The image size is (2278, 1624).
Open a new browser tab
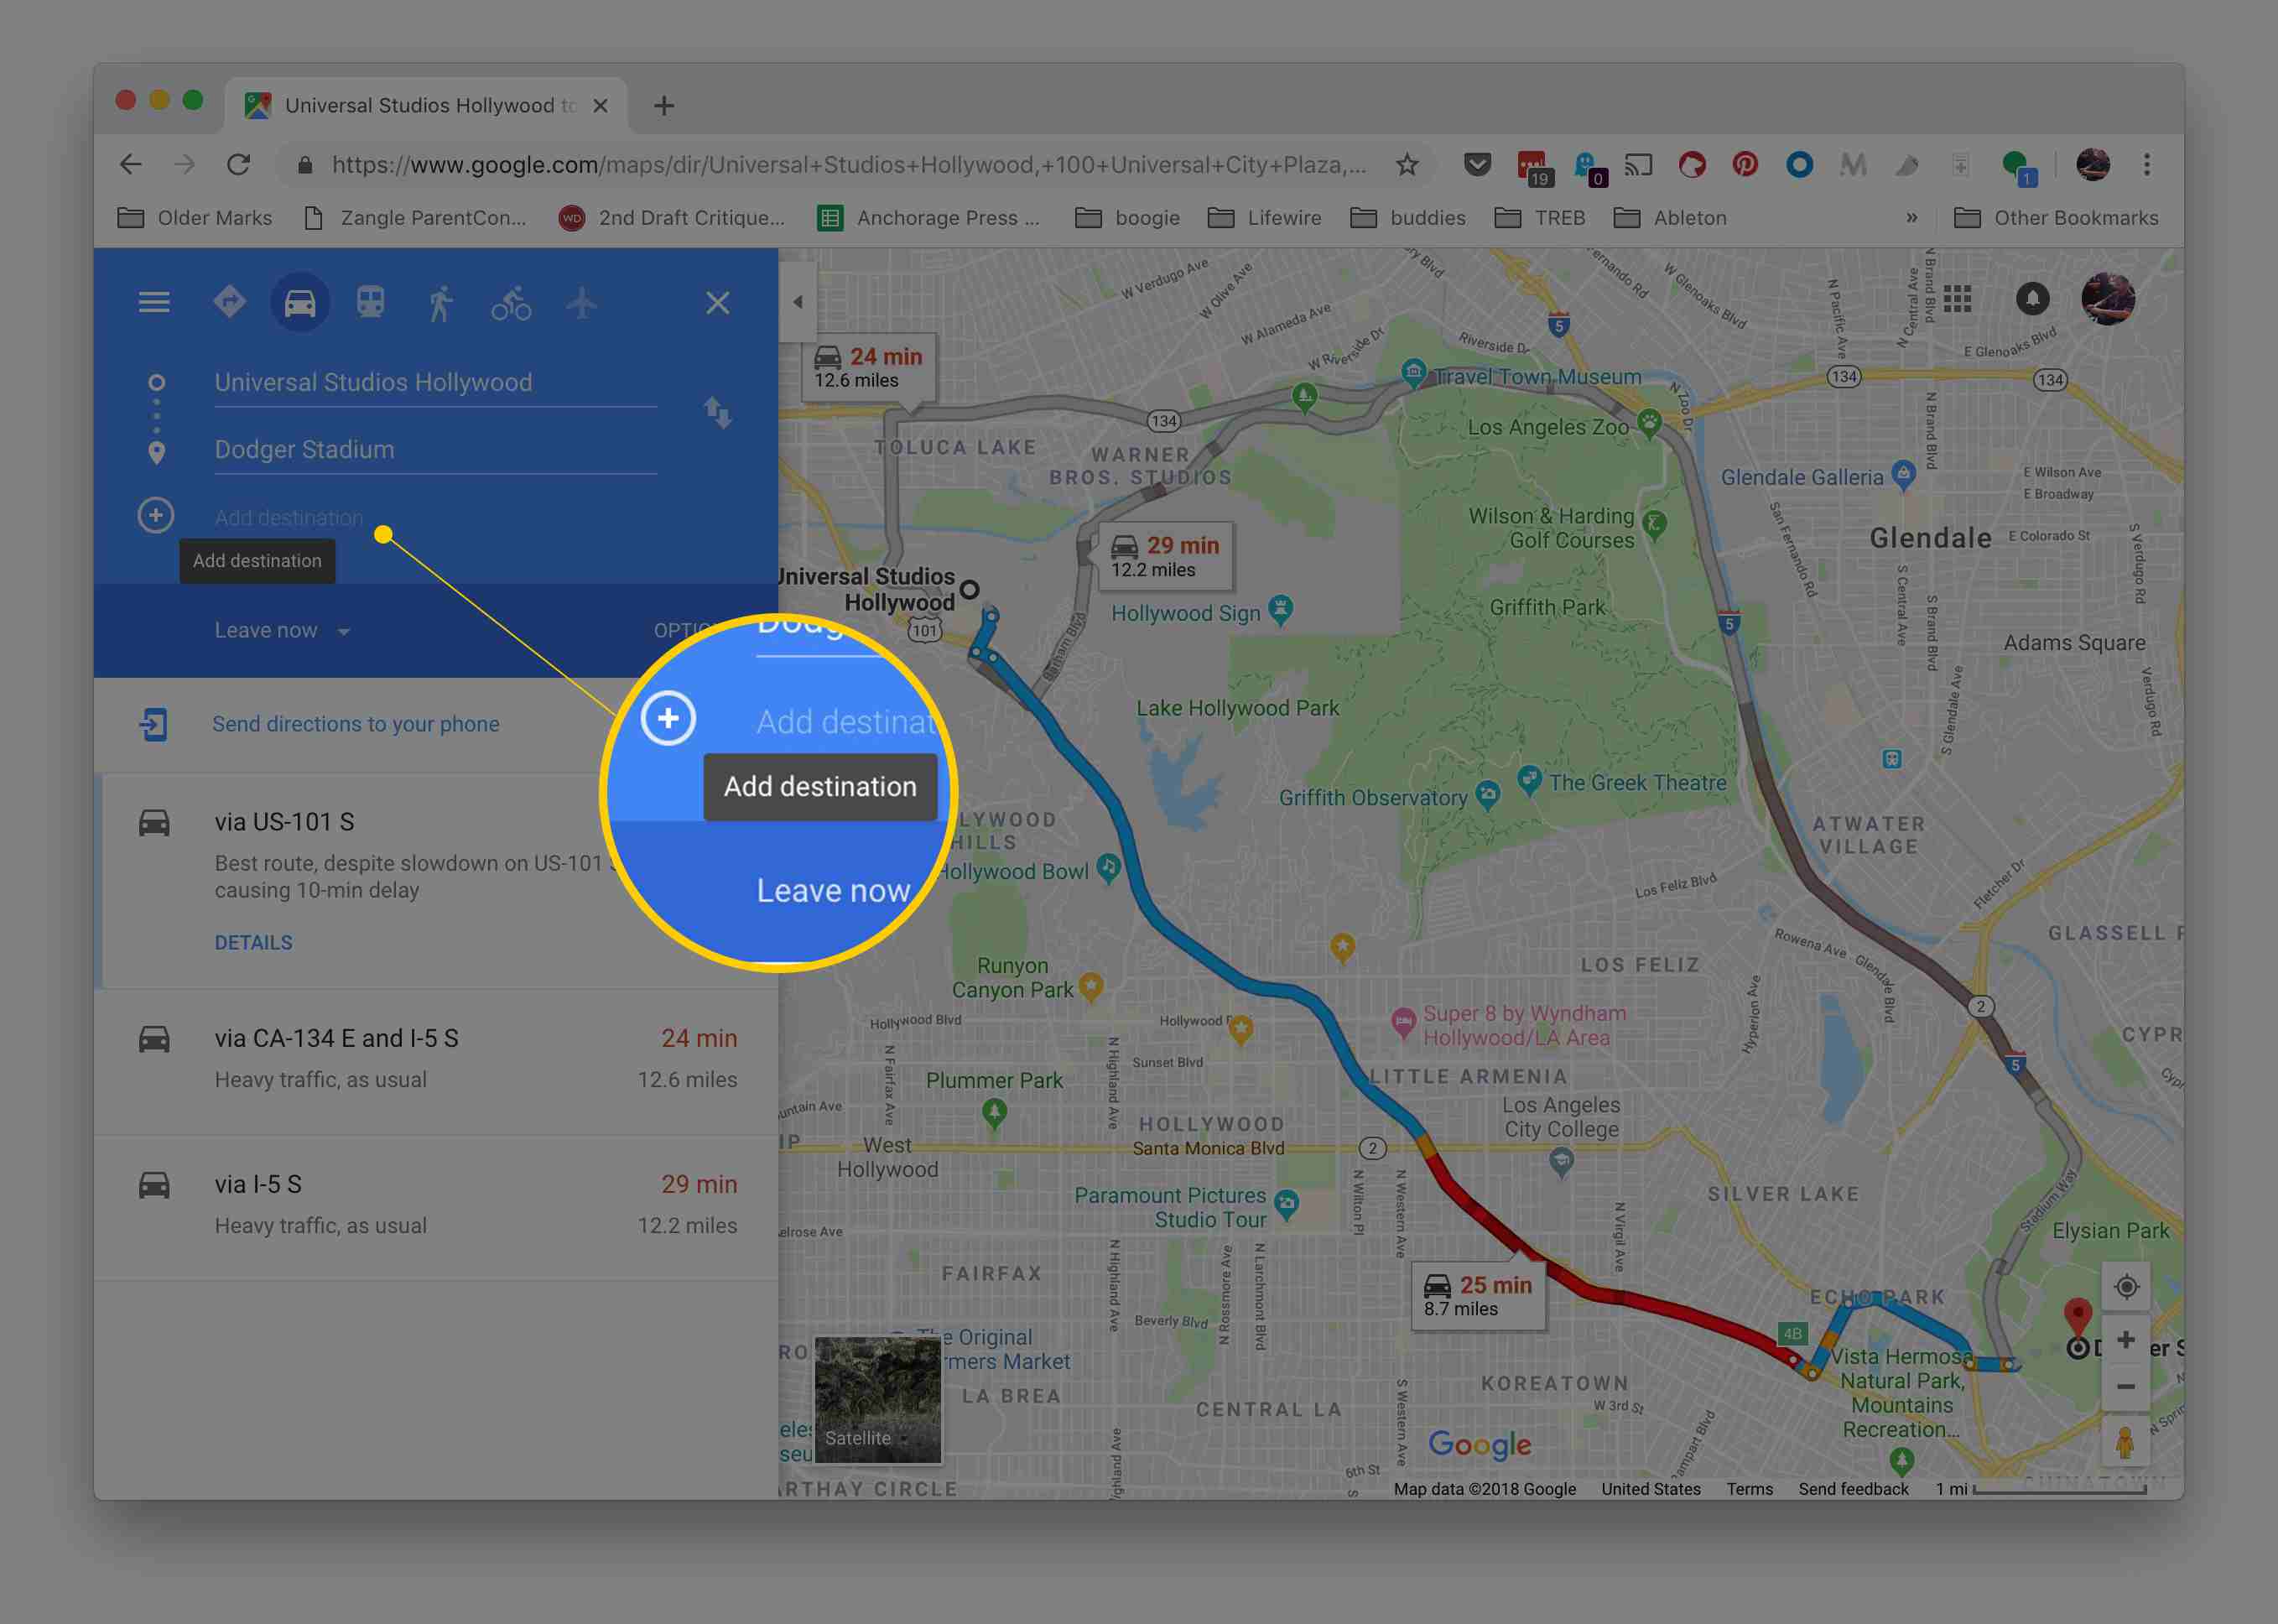pyautogui.click(x=664, y=106)
